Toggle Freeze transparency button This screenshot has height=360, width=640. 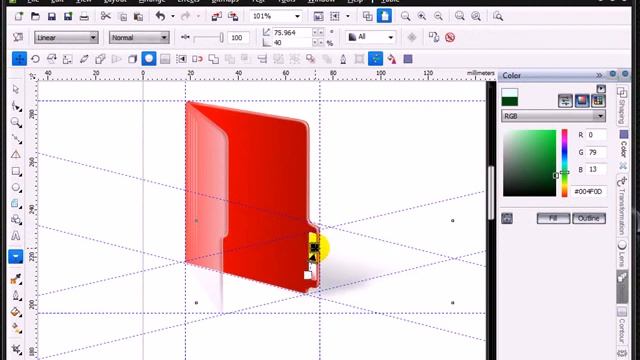[x=412, y=38]
